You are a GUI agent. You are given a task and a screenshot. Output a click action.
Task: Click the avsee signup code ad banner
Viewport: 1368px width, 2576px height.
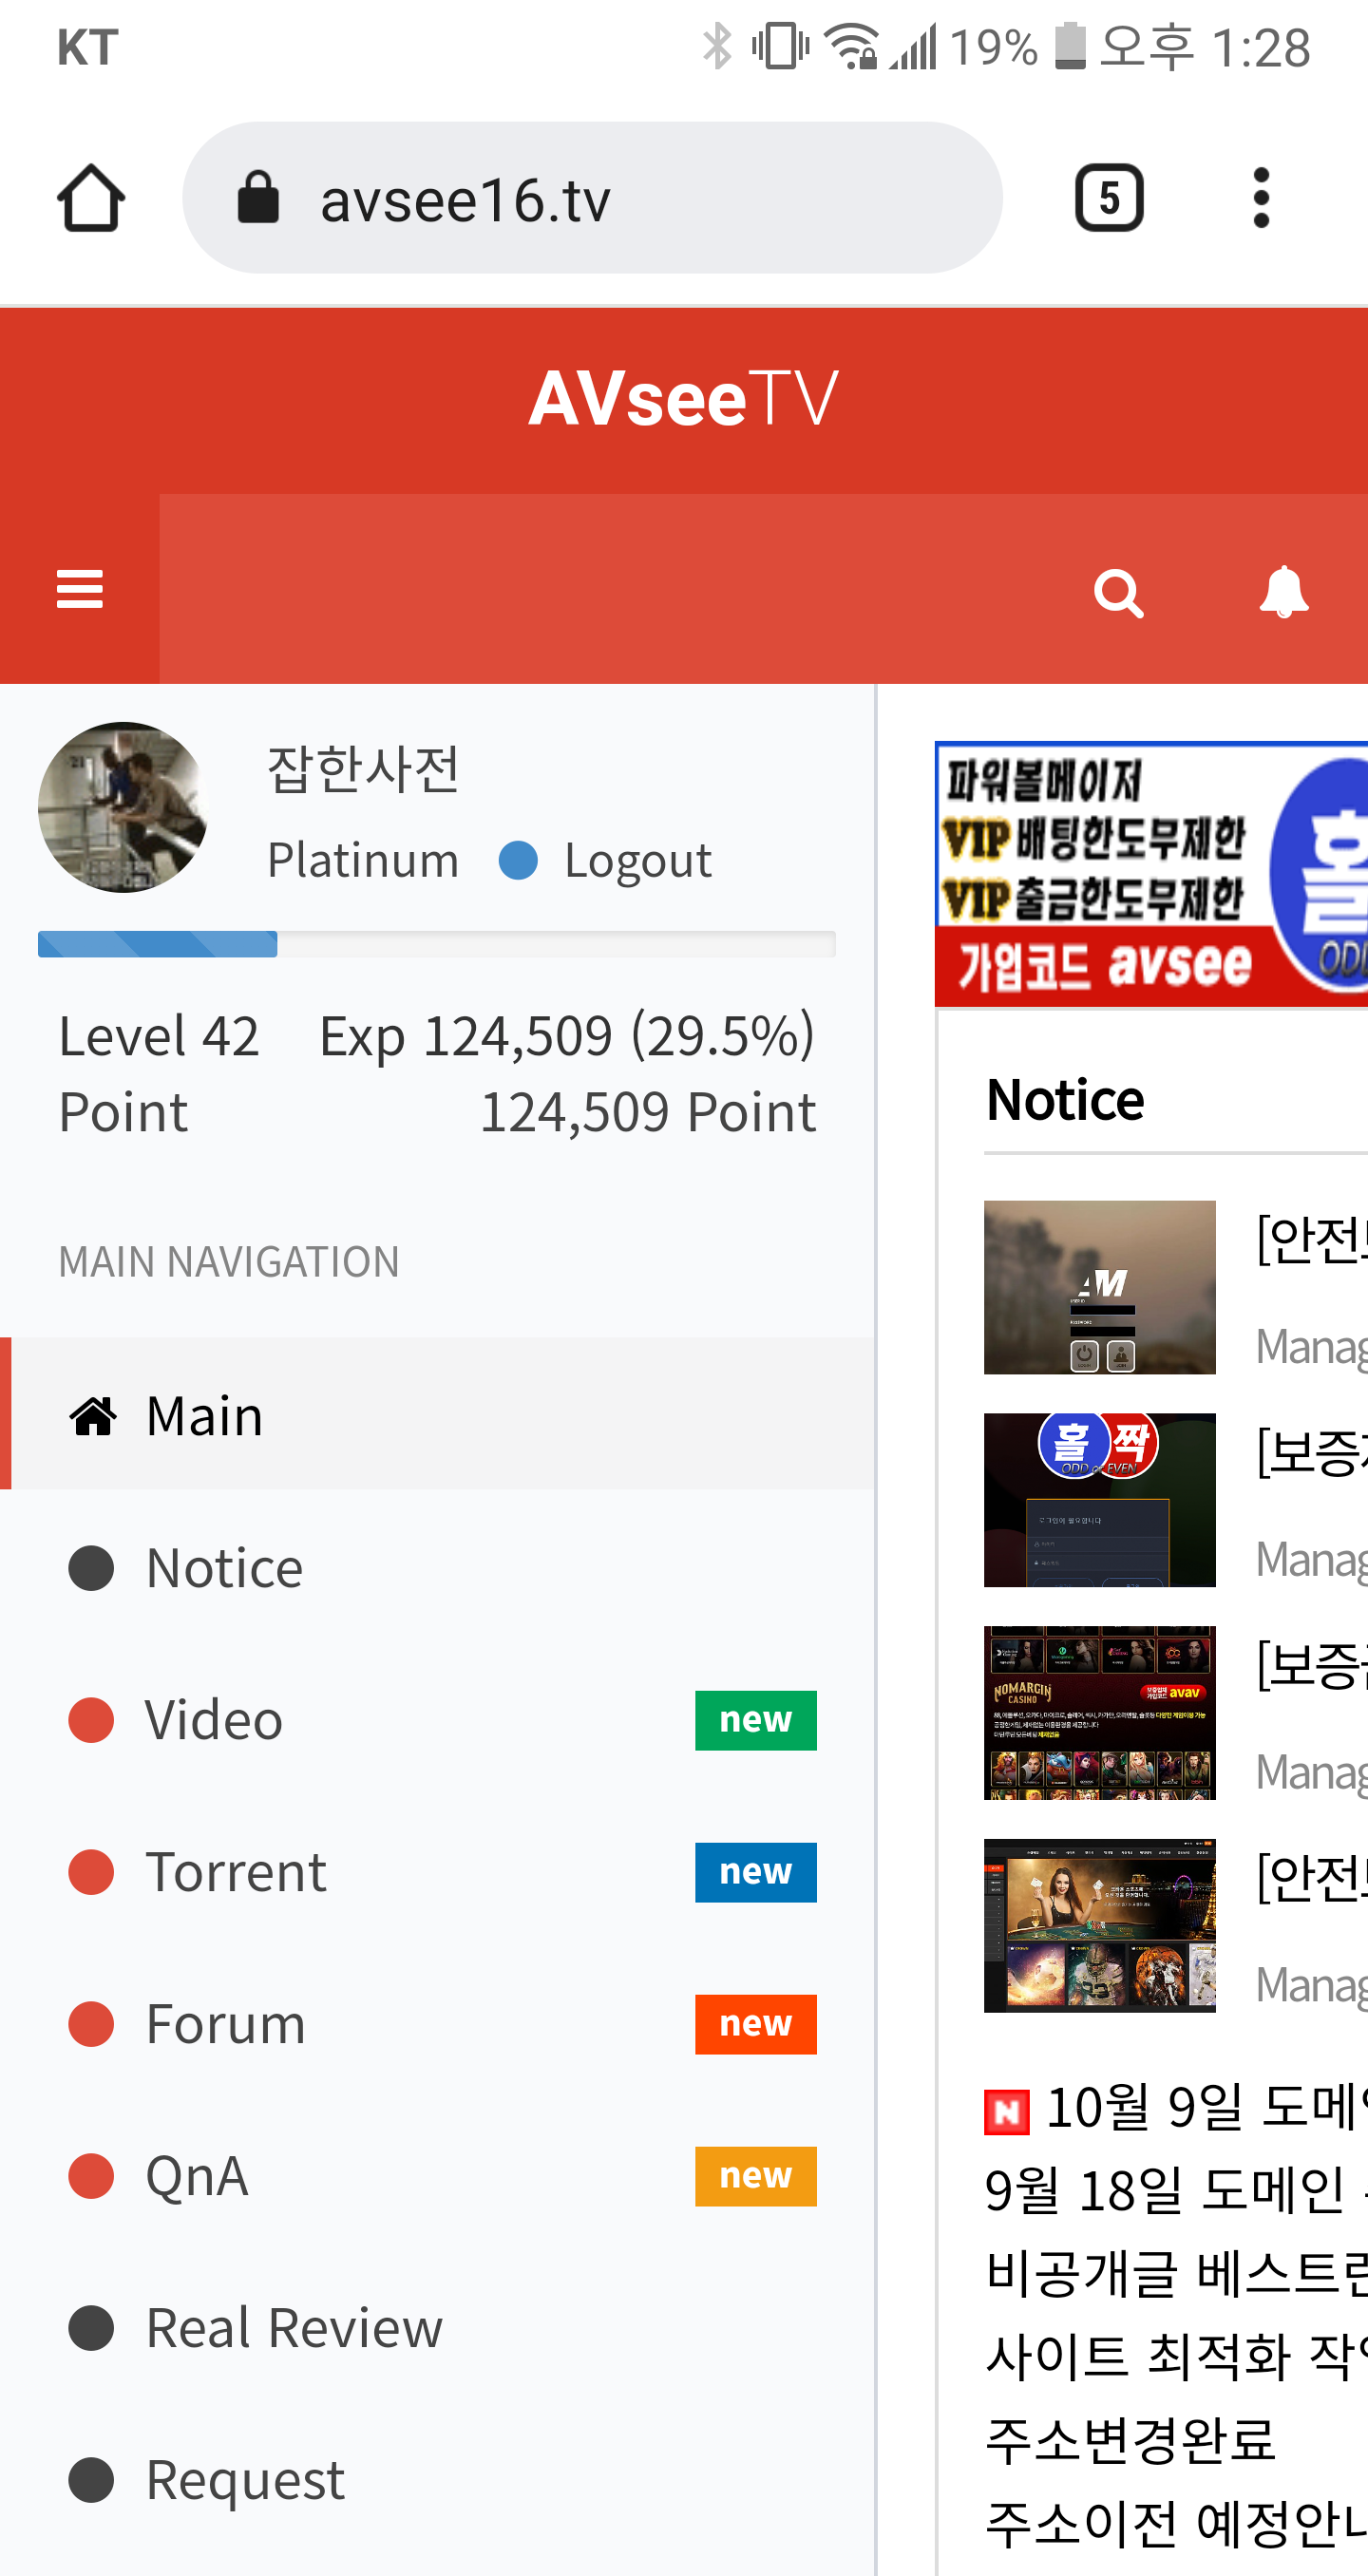tap(1151, 874)
